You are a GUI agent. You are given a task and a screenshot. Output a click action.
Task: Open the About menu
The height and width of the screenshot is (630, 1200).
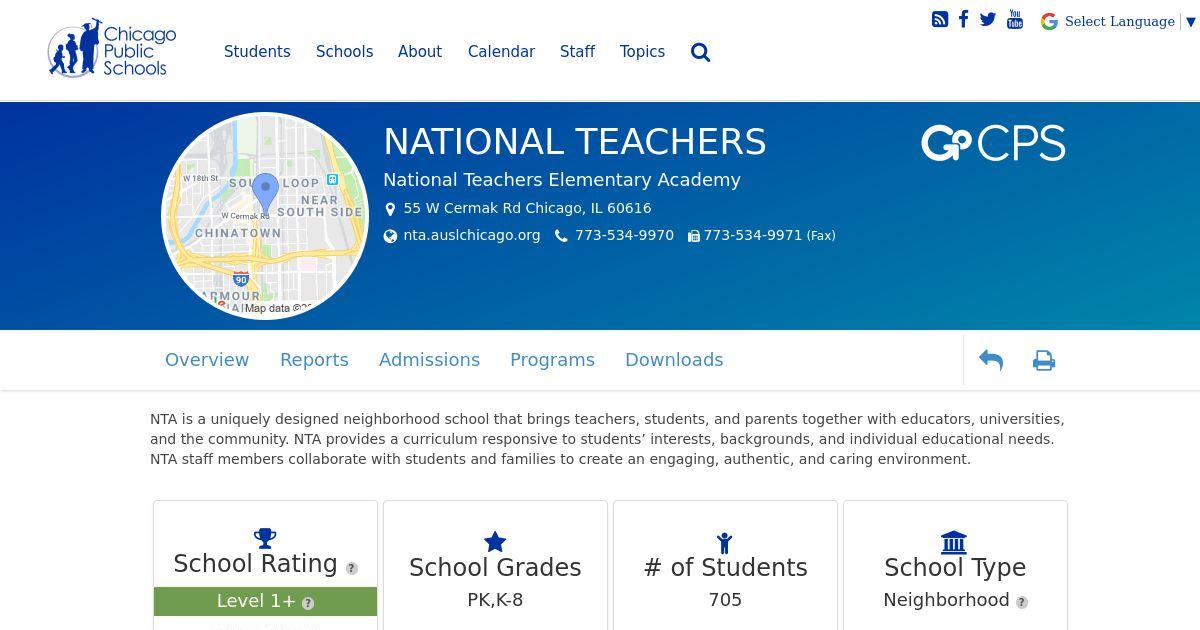point(420,52)
